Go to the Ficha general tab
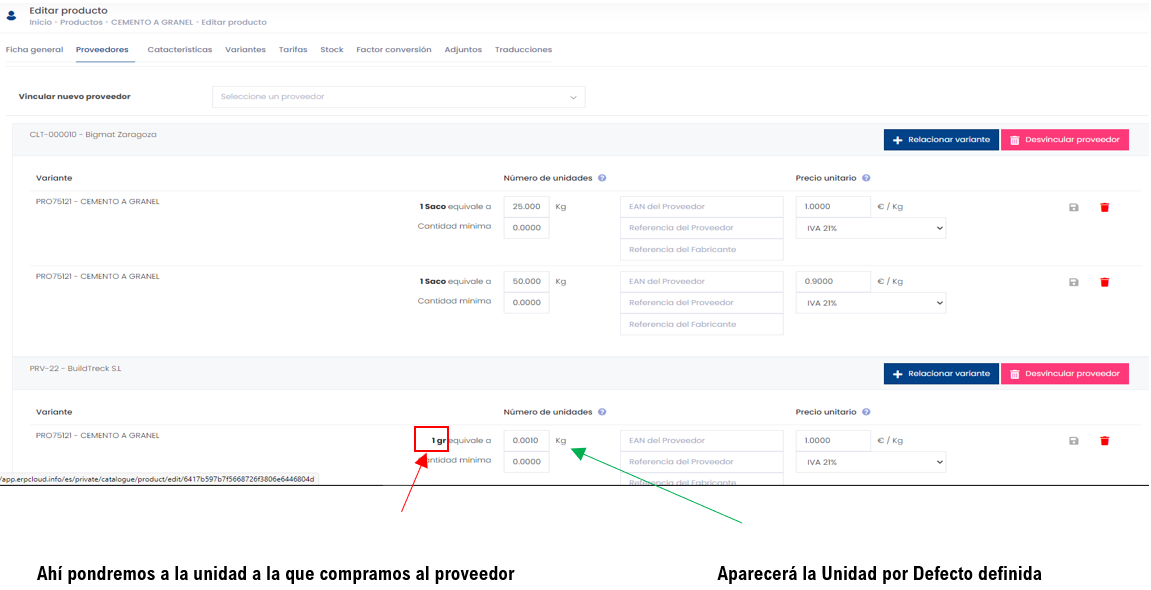Viewport: 1151px width, 590px height. point(35,50)
